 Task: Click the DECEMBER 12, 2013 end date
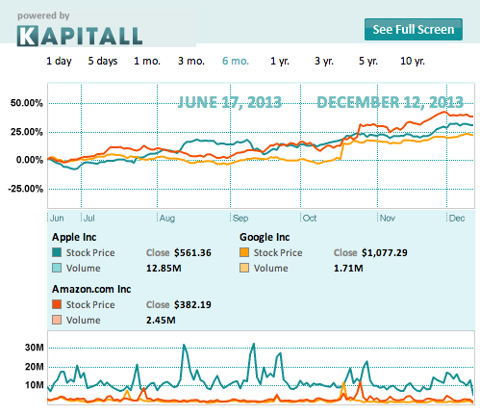(390, 102)
